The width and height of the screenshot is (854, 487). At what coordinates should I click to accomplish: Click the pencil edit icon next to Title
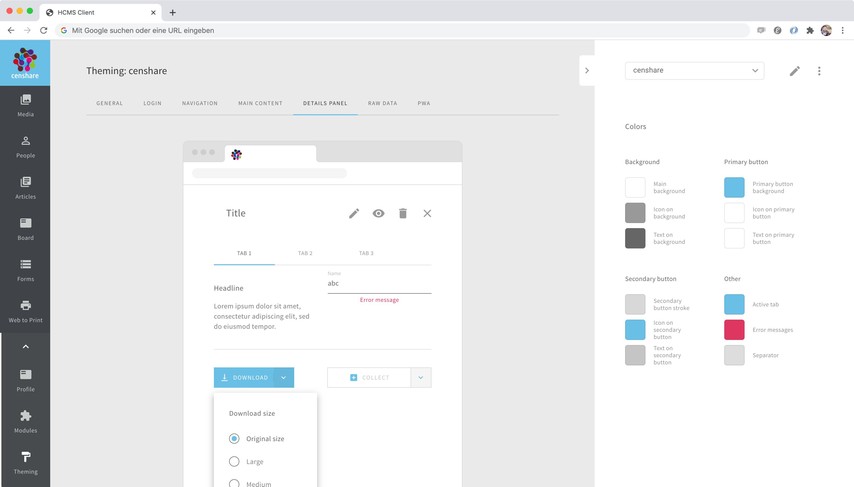pos(354,214)
